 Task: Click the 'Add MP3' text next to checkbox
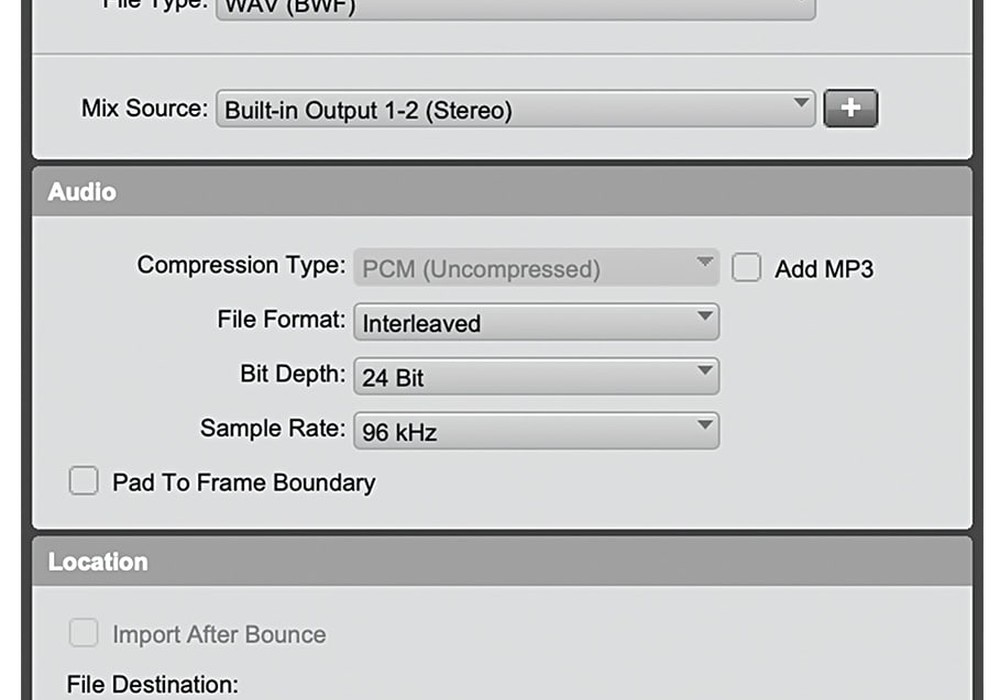click(x=823, y=268)
